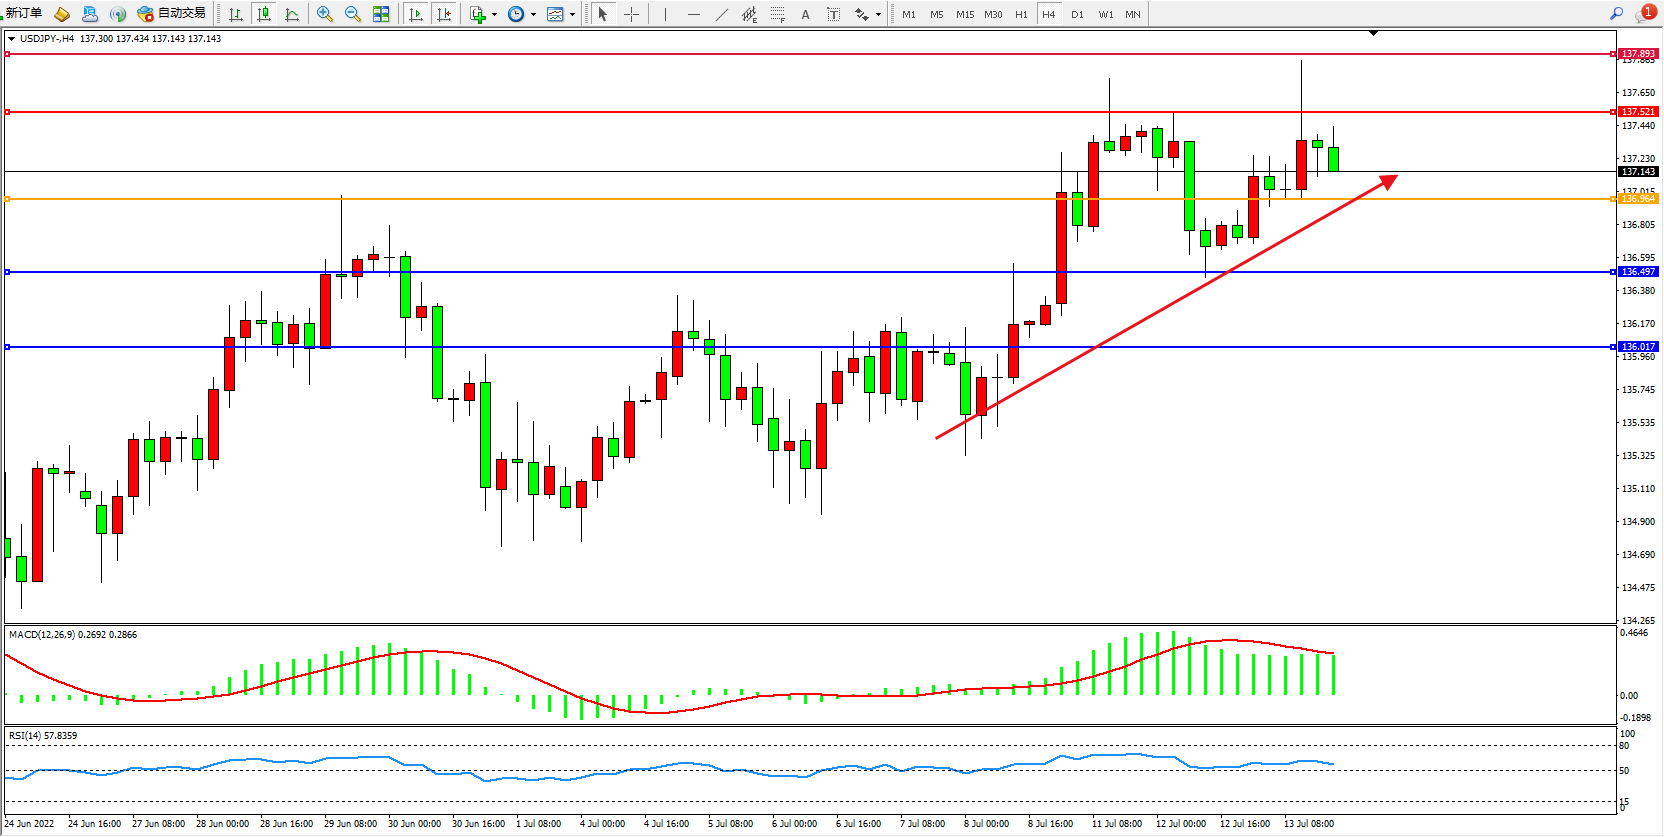Toggle the chart shift button
The image size is (1664, 837).
pyautogui.click(x=444, y=14)
